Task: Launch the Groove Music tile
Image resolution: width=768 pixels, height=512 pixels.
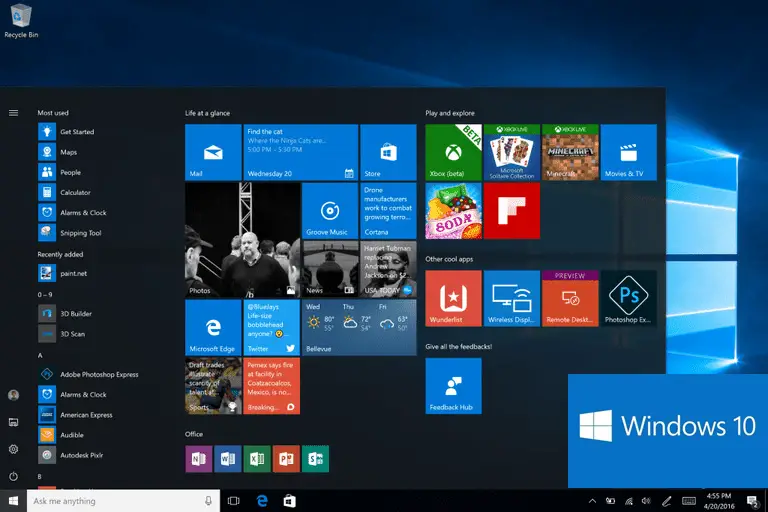Action: [329, 211]
